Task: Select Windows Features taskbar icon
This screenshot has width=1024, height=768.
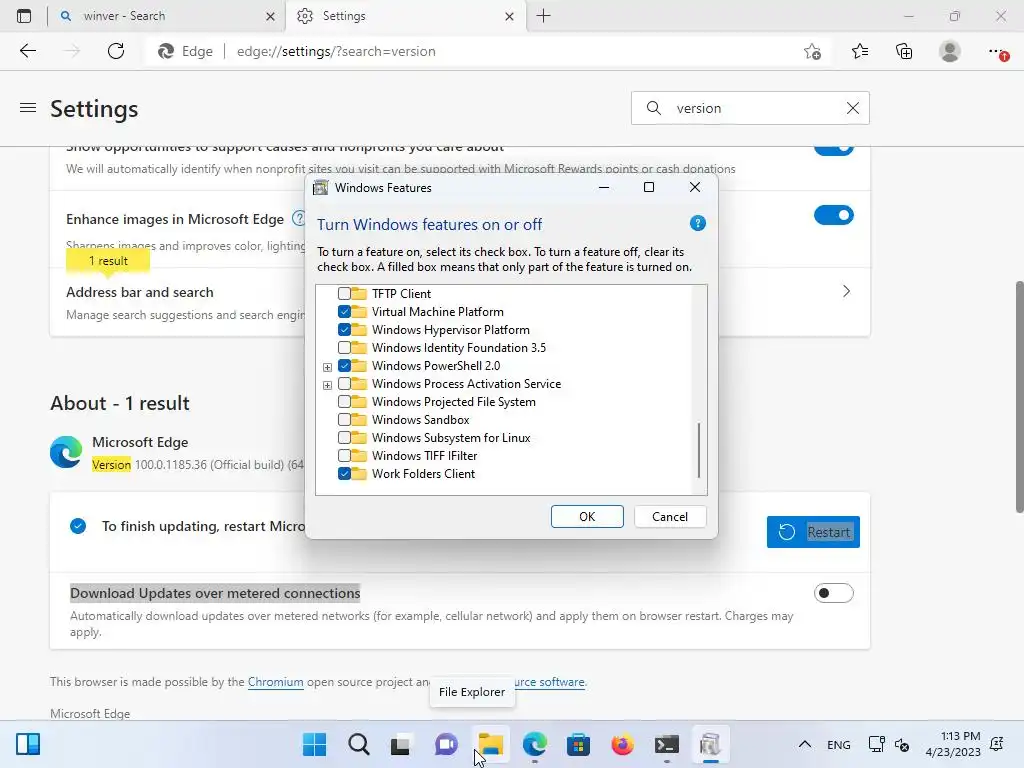Action: pyautogui.click(x=711, y=744)
